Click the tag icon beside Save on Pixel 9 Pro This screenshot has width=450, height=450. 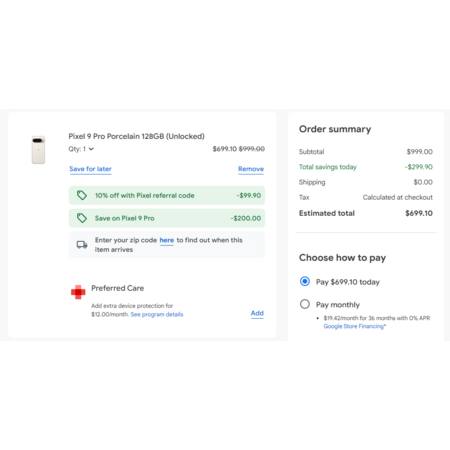[82, 218]
